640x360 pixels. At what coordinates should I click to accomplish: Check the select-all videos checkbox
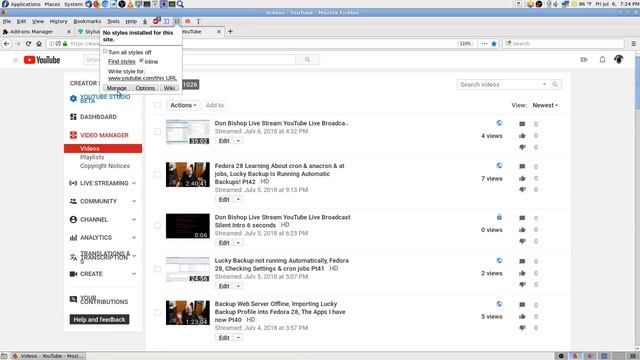(x=157, y=105)
